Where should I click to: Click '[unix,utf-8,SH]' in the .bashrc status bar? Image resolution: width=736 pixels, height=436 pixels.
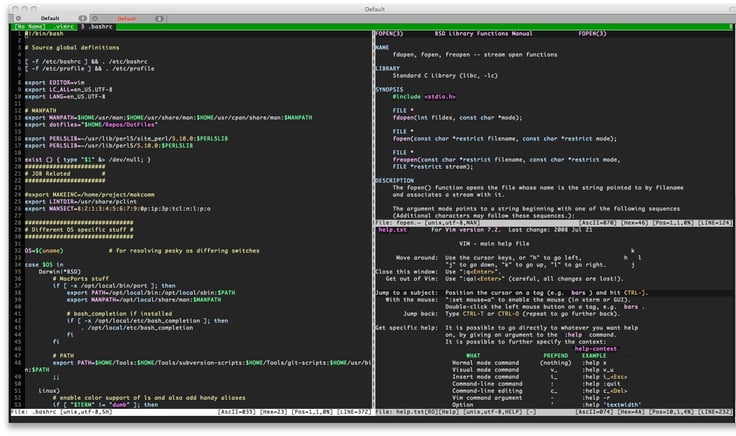click(x=86, y=412)
